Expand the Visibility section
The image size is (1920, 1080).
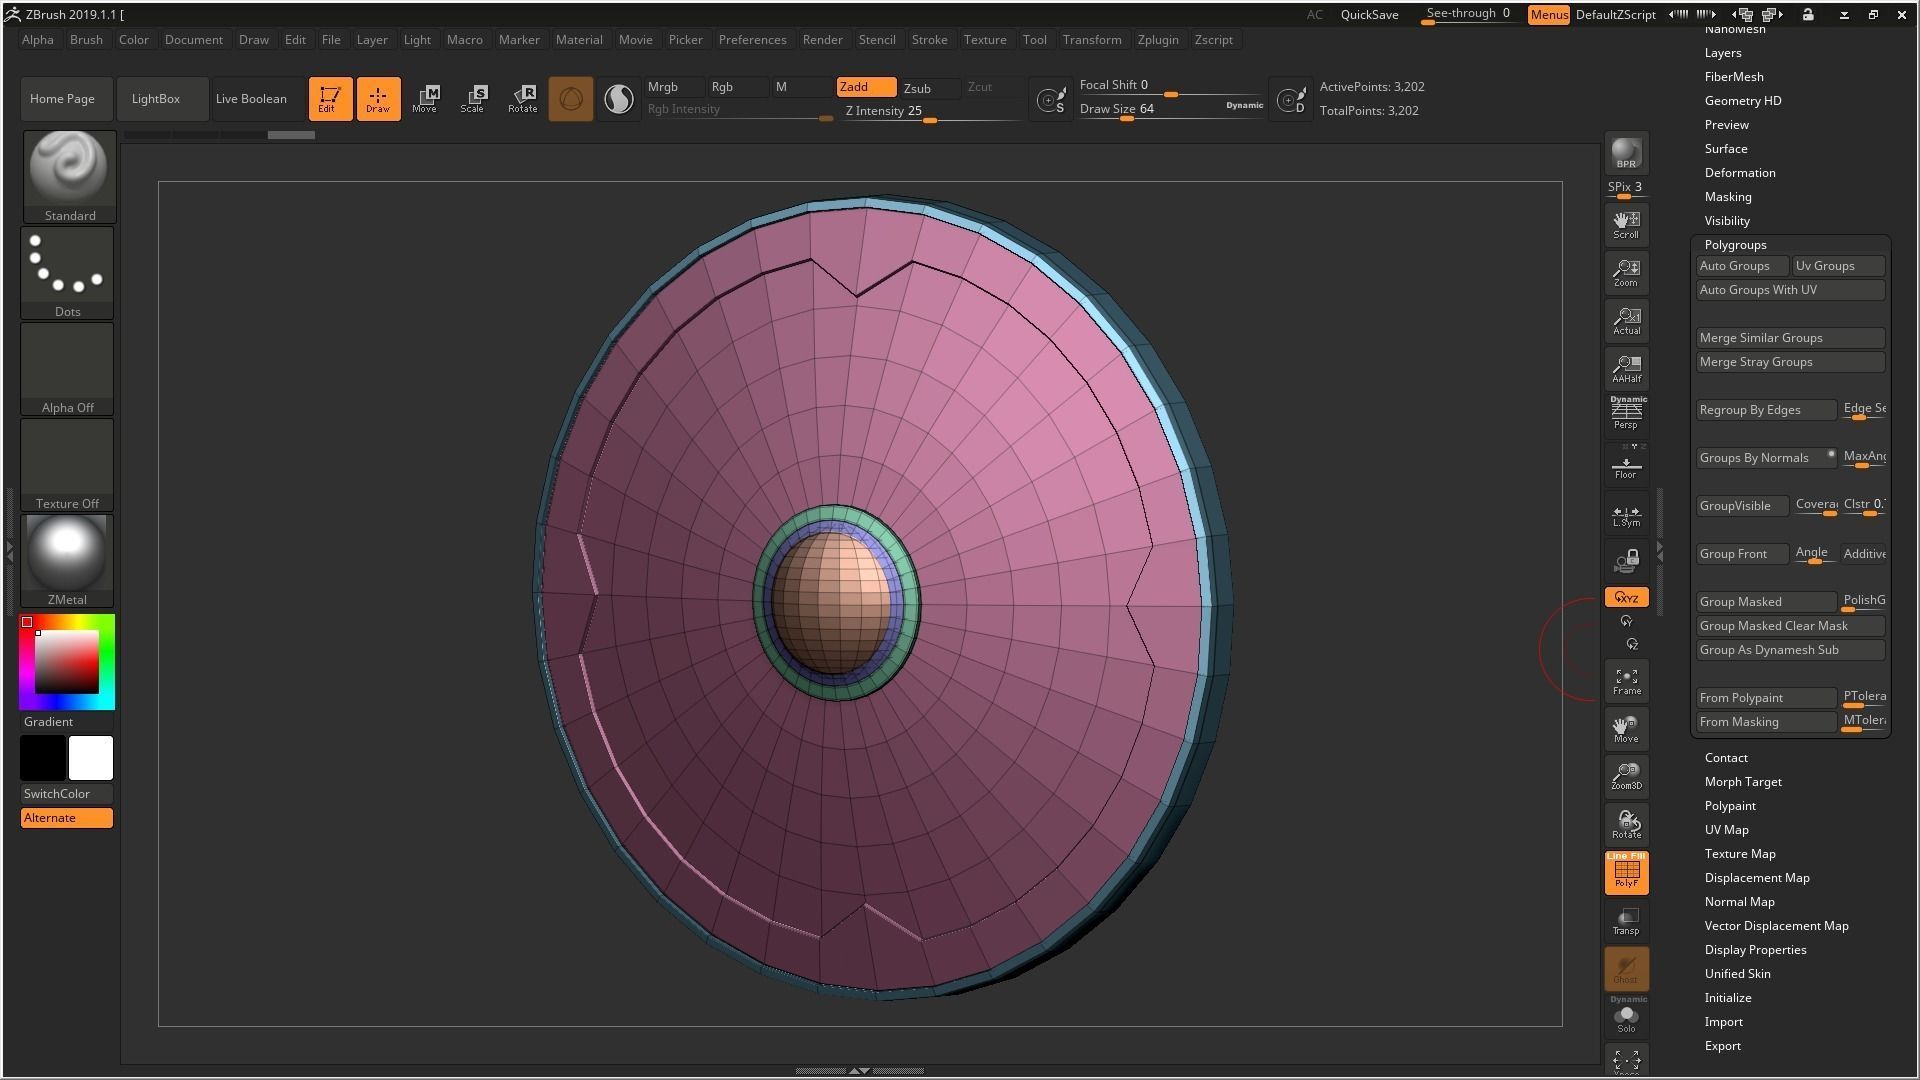click(1727, 221)
